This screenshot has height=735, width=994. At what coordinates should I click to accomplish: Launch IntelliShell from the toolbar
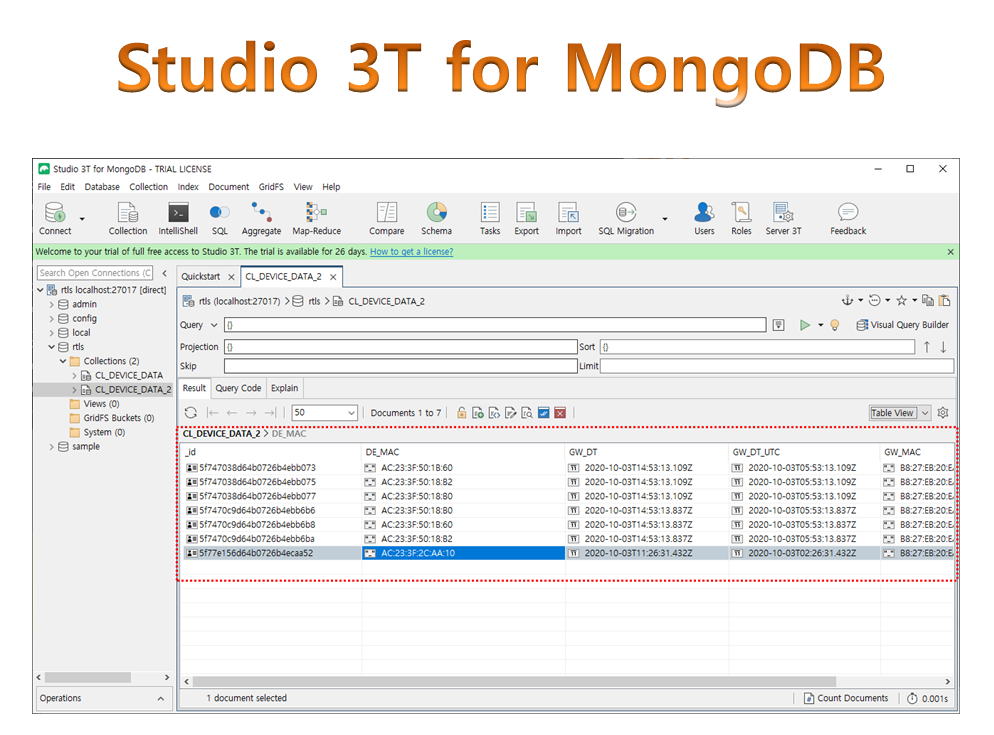coord(178,218)
